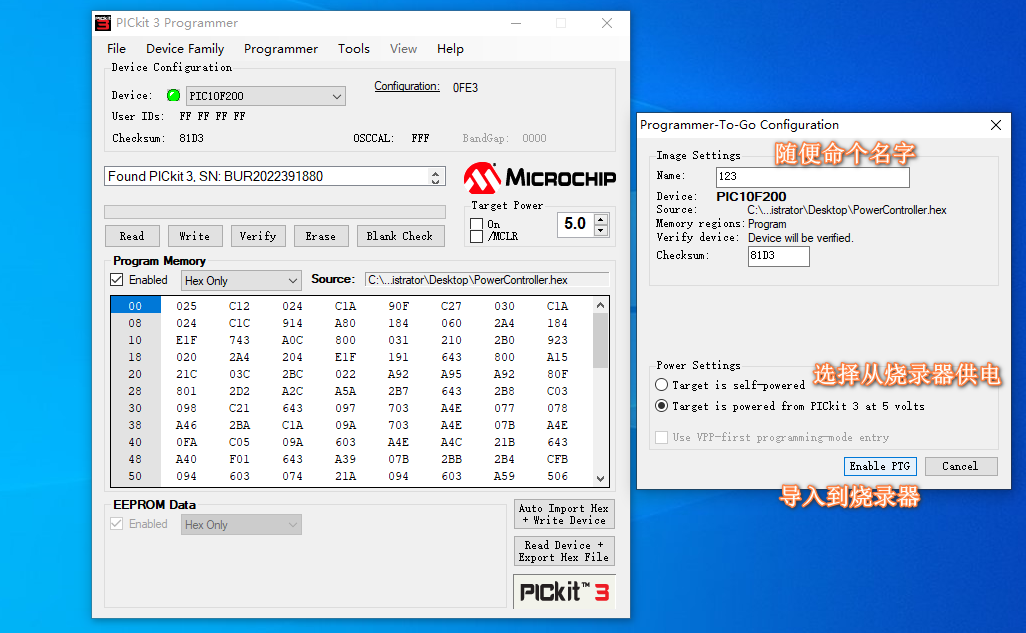Open Program Memory Hex Only dropdown
The height and width of the screenshot is (633, 1026).
click(x=241, y=280)
